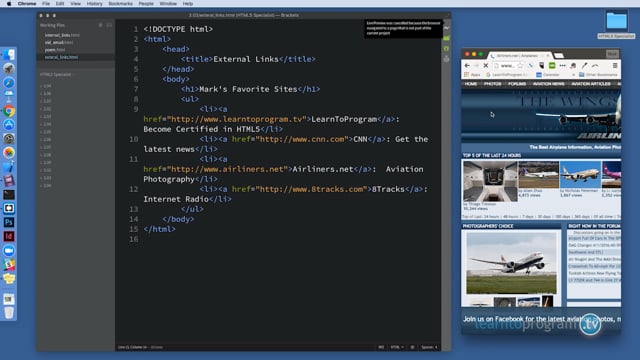Open Google Chrome from the Dock
Viewport: 640px width, 360px height.
coord(9,111)
